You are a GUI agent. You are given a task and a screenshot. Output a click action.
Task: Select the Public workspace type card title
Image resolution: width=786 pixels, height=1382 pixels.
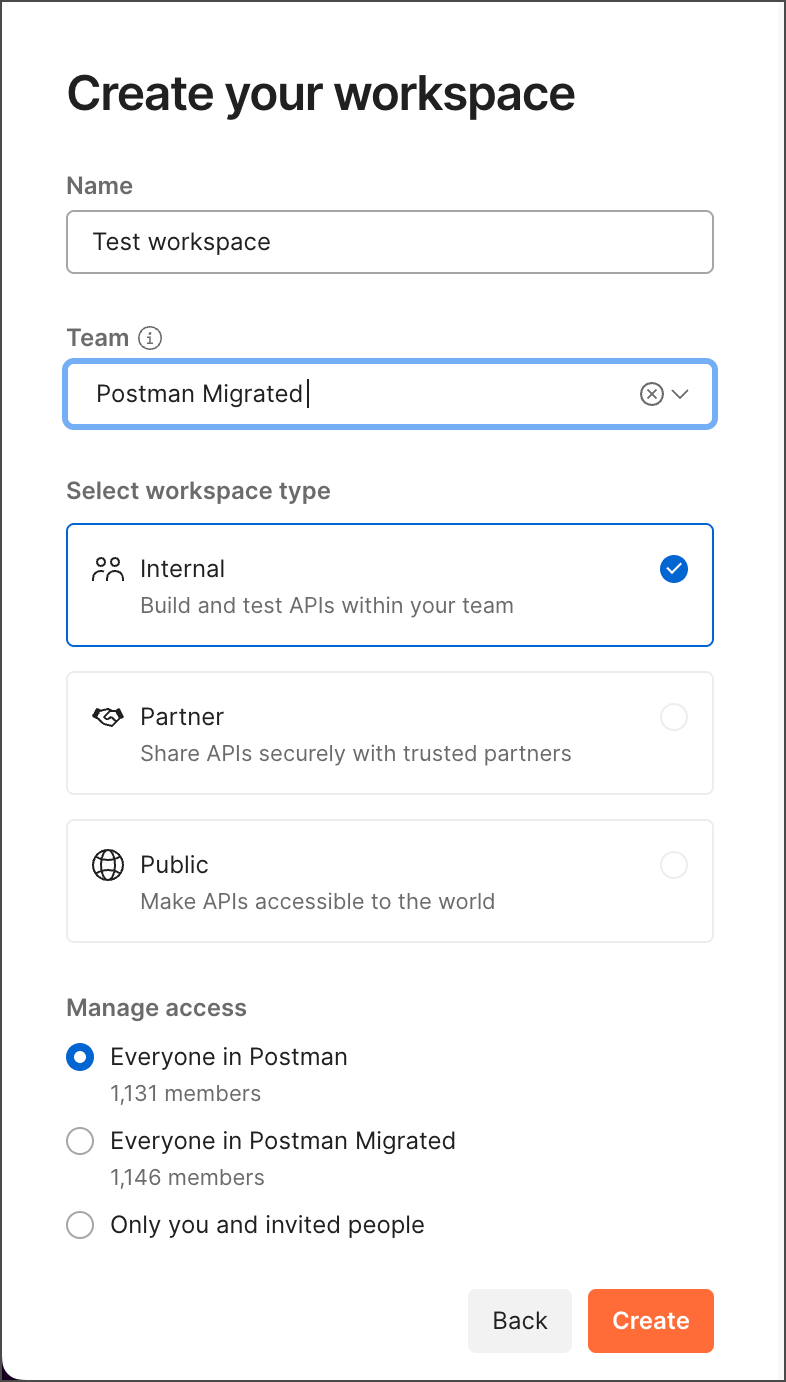click(174, 865)
